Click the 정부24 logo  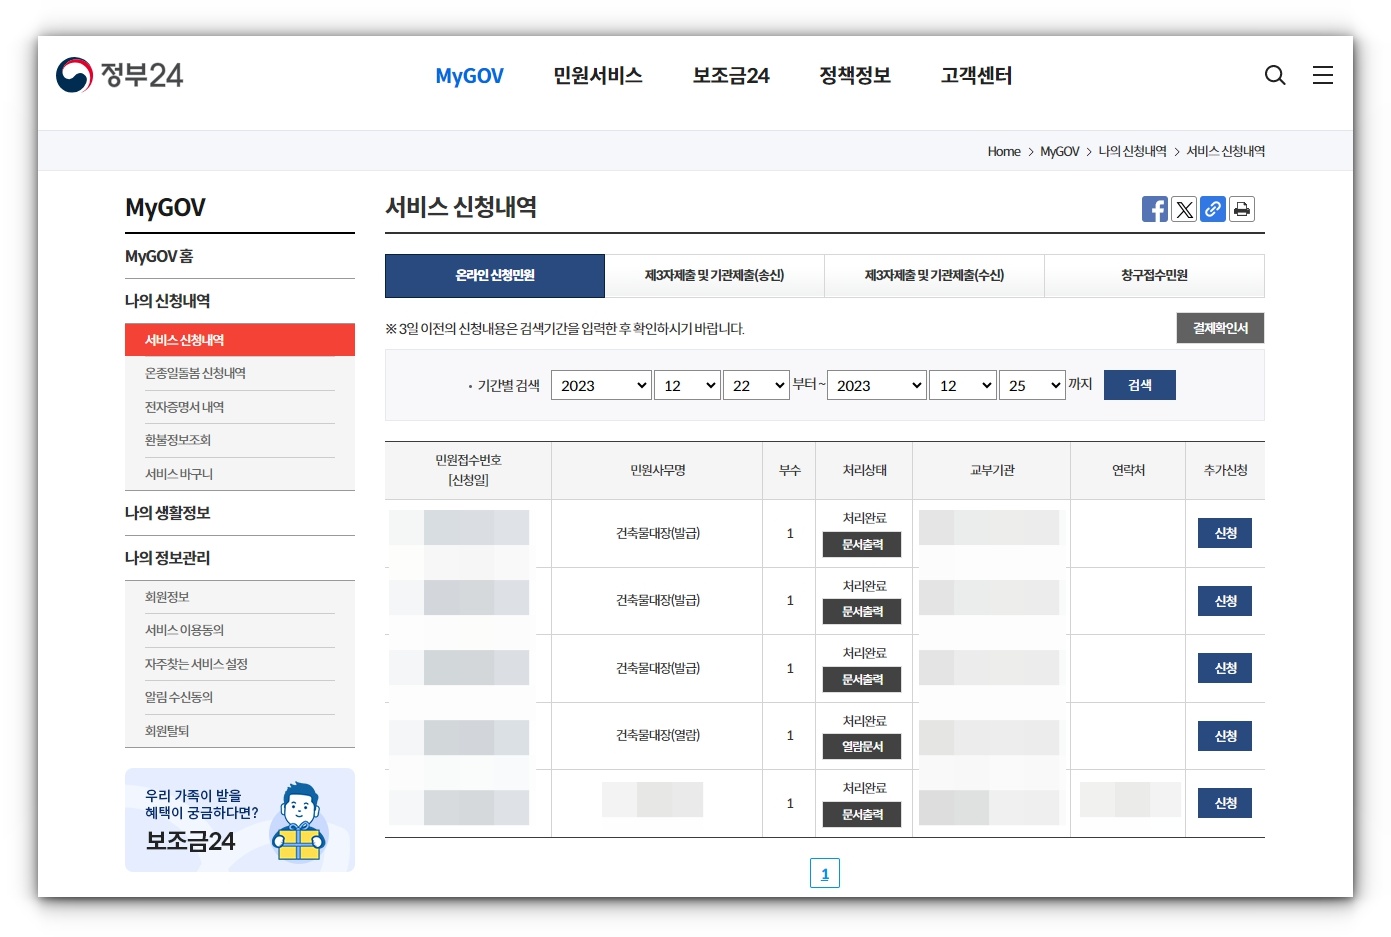[119, 73]
